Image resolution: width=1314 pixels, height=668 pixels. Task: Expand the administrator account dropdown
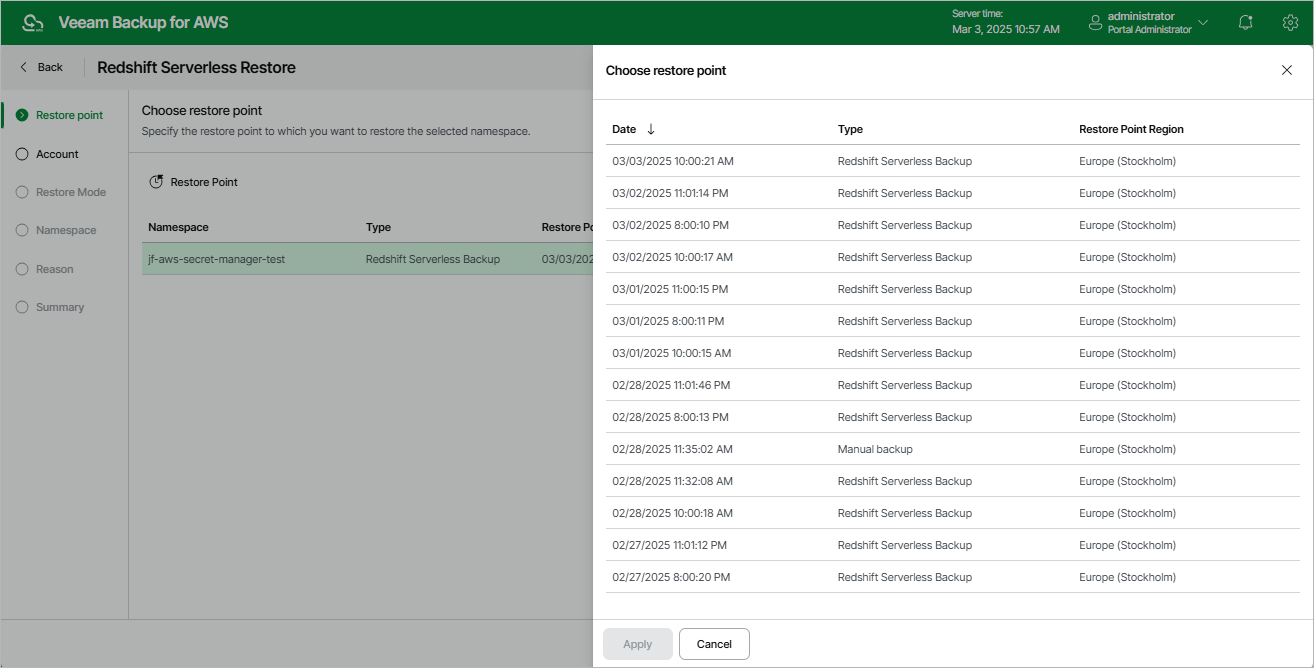tap(1203, 23)
